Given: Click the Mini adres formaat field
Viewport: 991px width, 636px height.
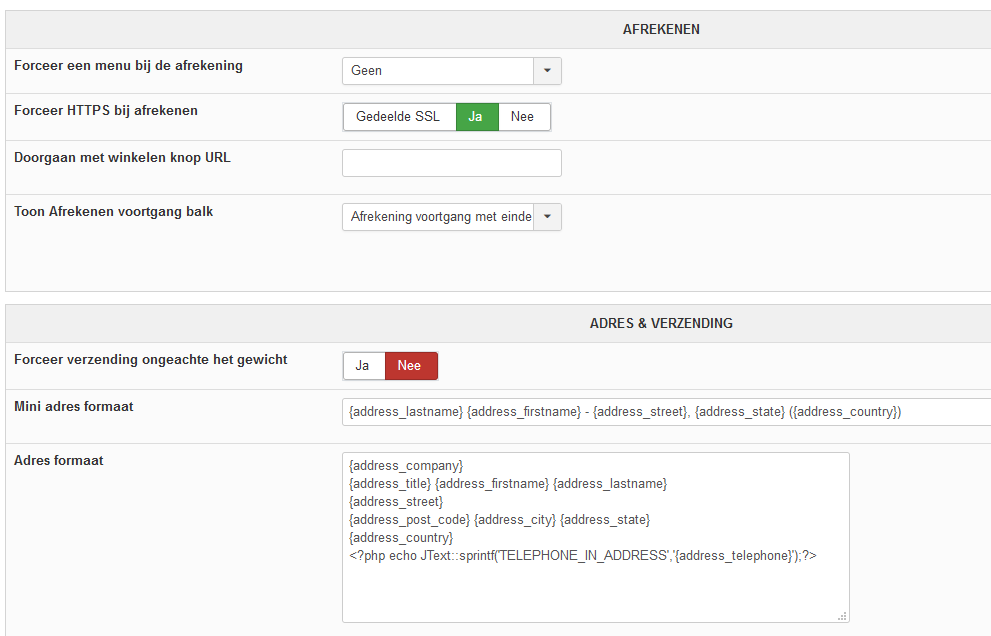Looking at the screenshot, I should (667, 412).
